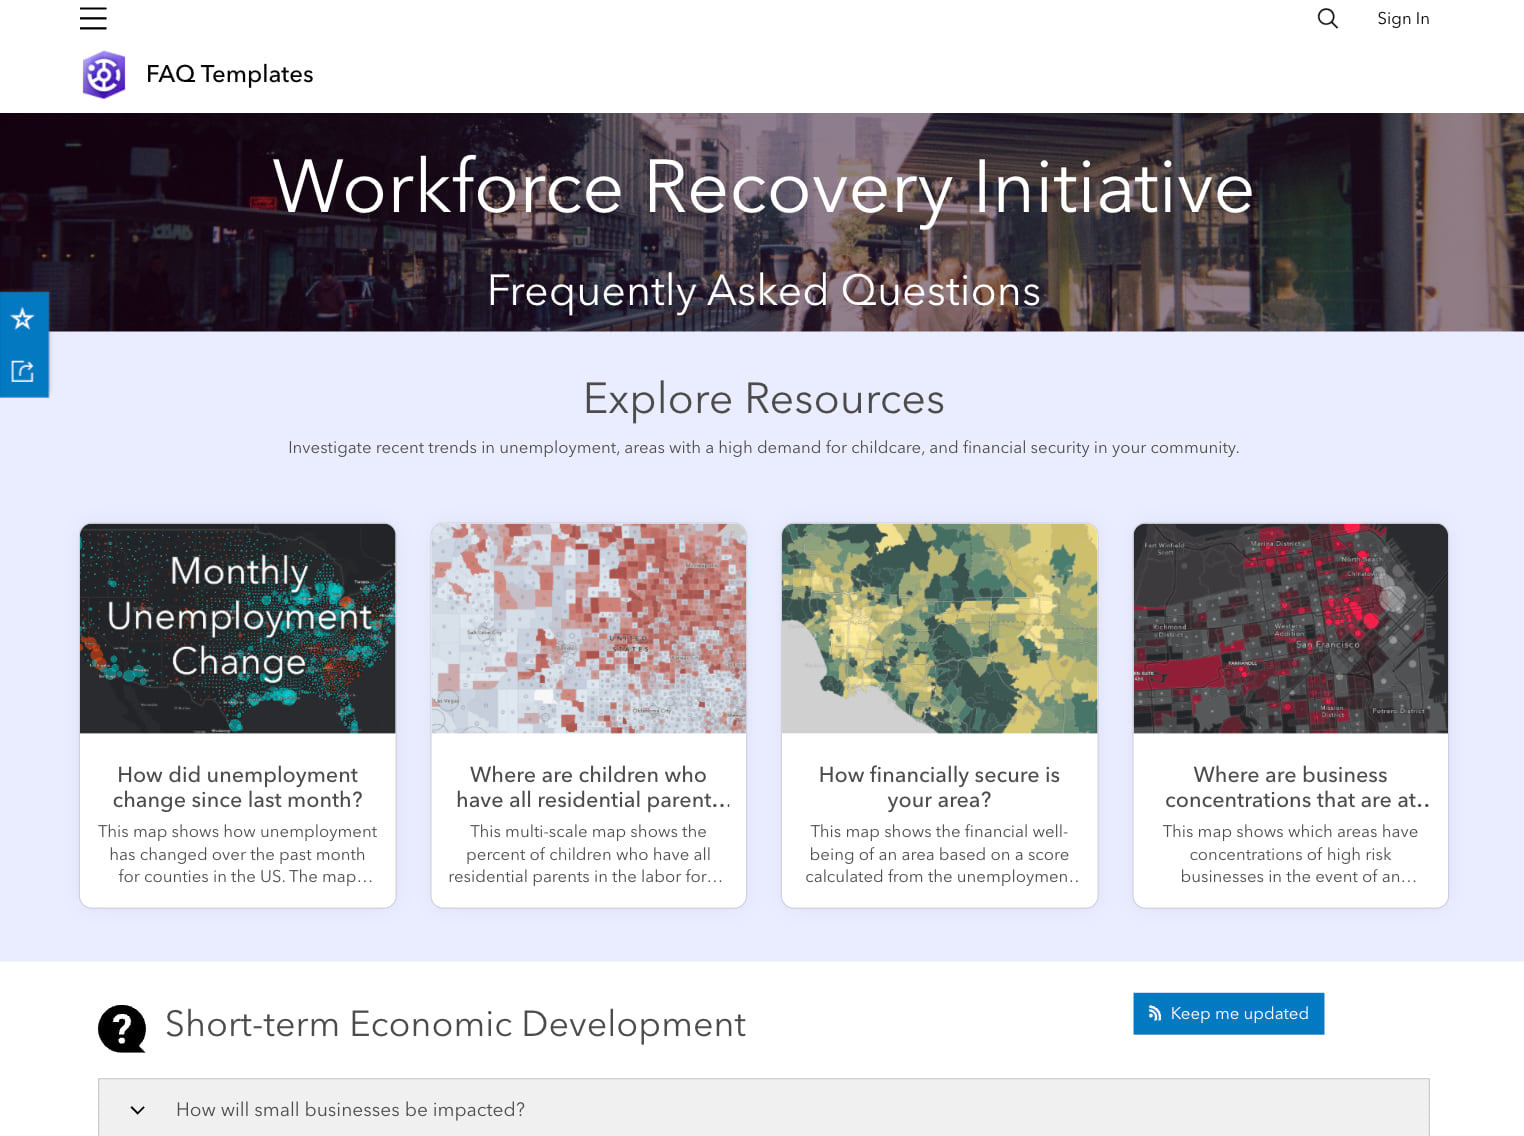Click 'How did unemployment change since last month?'
This screenshot has height=1136, width=1524.
tap(238, 787)
